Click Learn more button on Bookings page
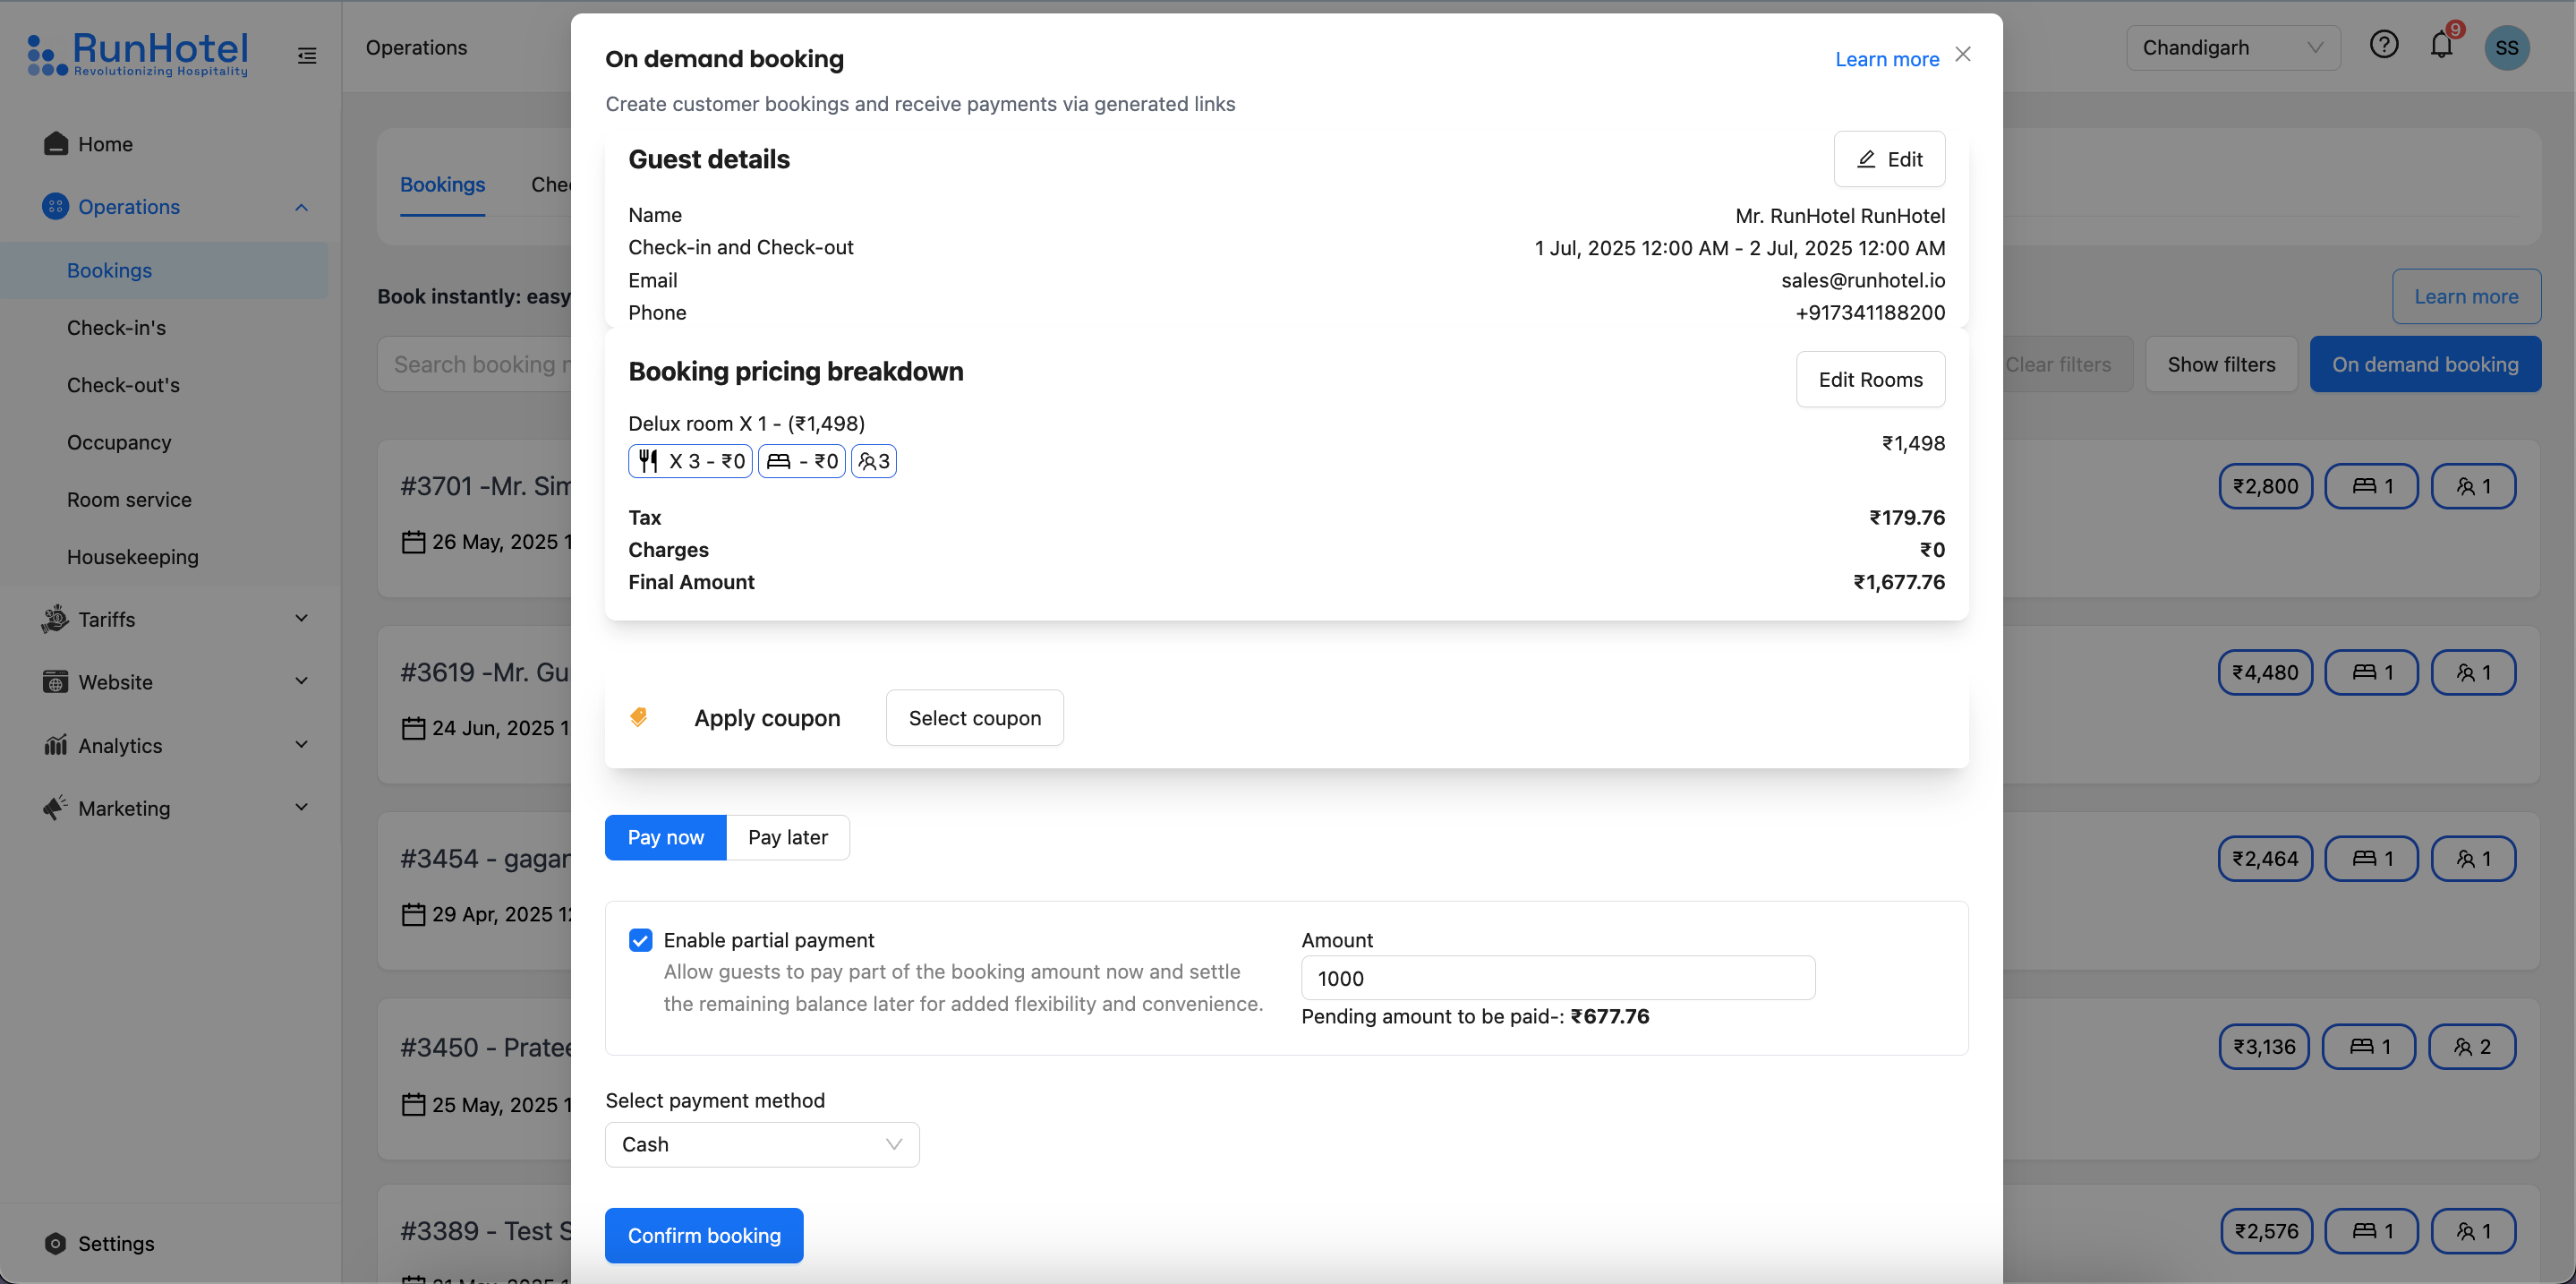The width and height of the screenshot is (2576, 1284). click(2466, 296)
